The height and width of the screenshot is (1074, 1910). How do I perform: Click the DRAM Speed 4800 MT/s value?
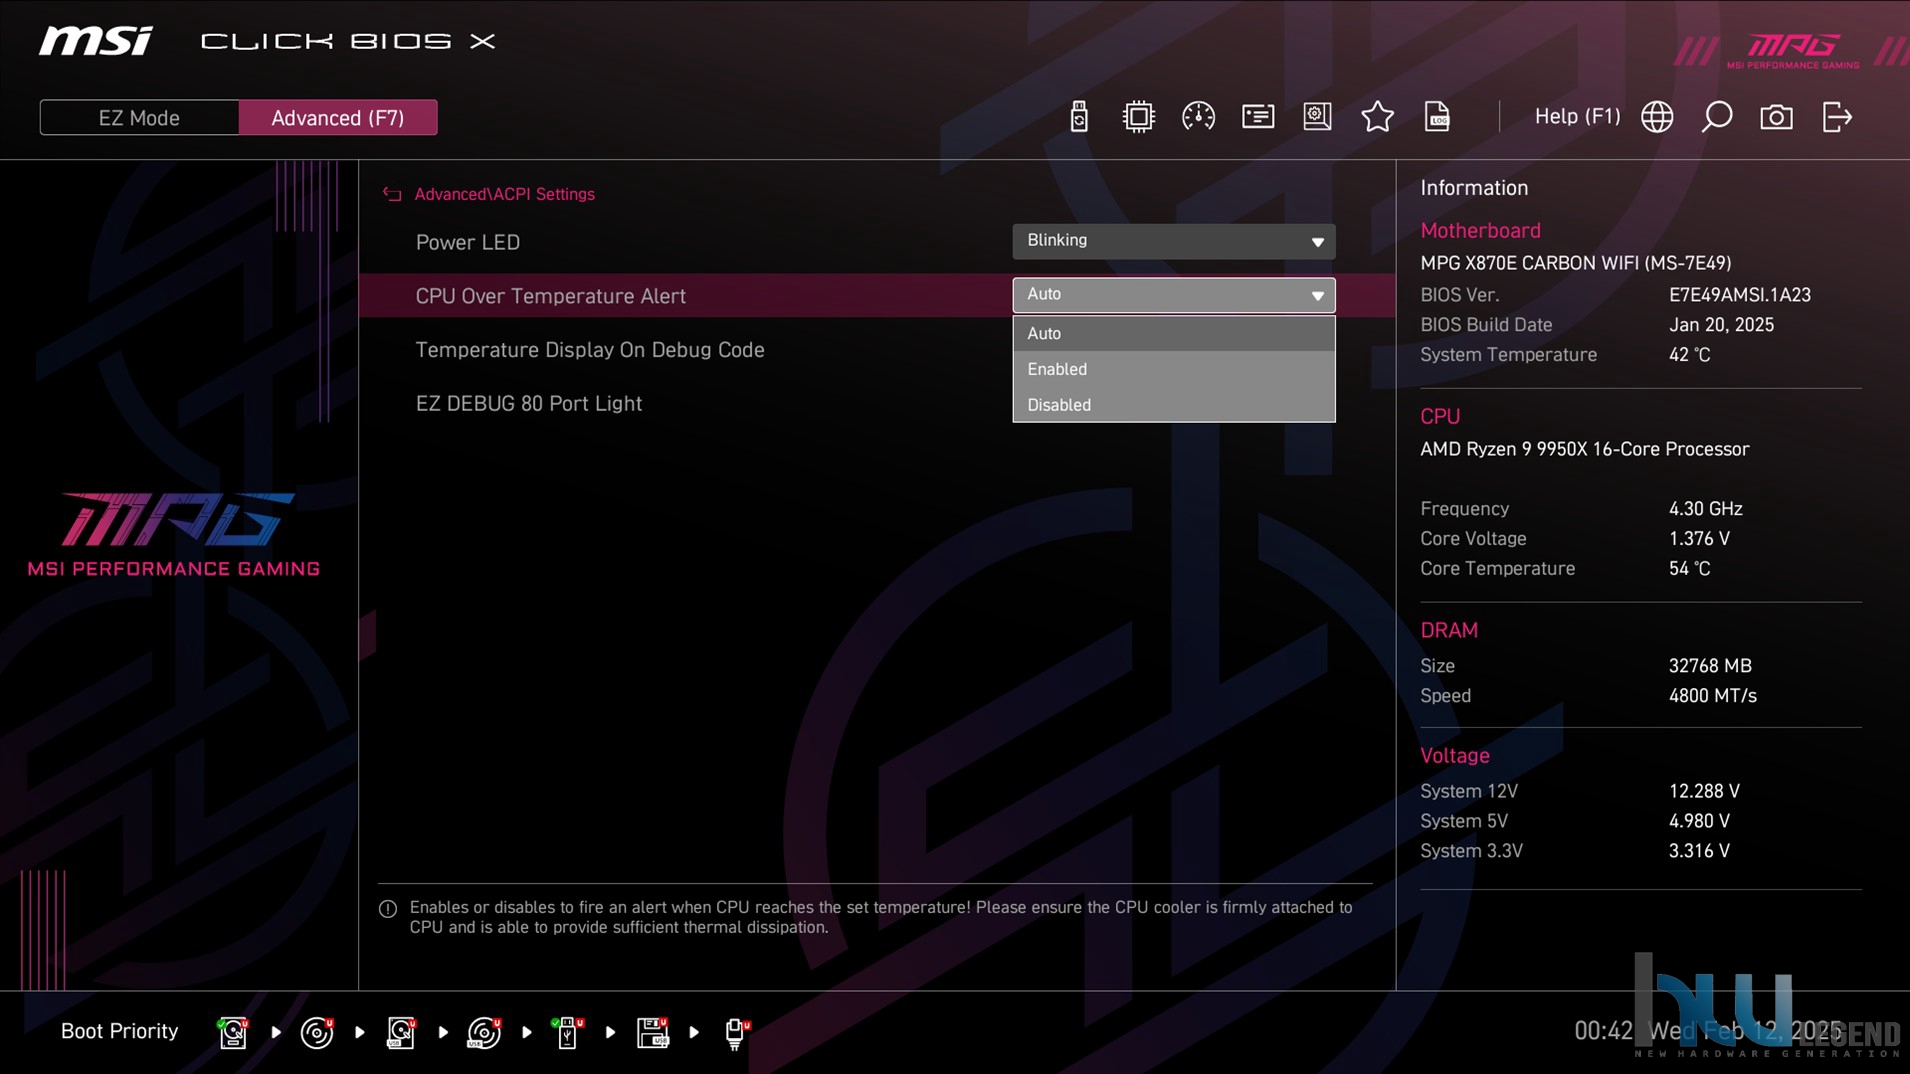pos(1712,696)
